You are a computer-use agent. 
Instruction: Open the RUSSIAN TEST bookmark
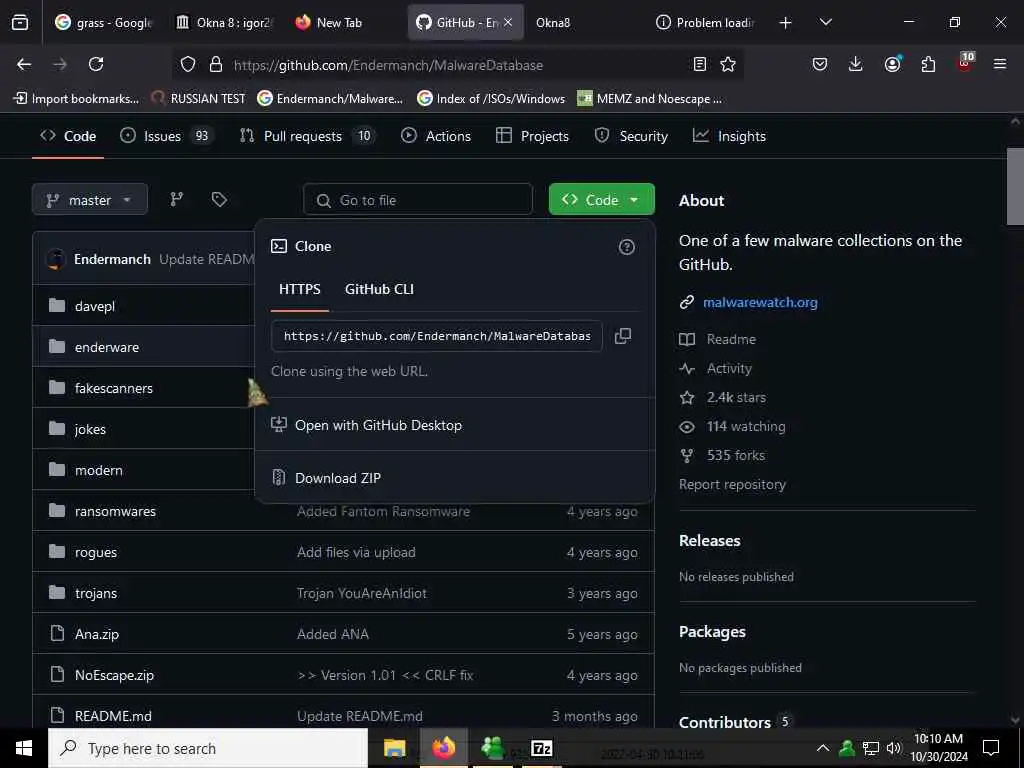pyautogui.click(x=199, y=99)
